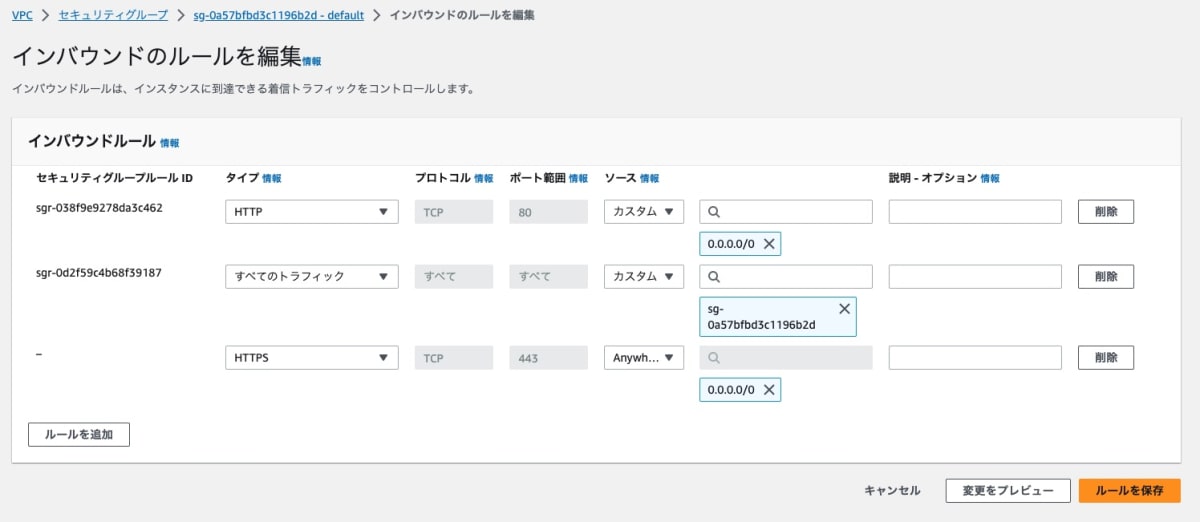This screenshot has height=522, width=1200.
Task: Remove the 0.0.0.0/0 tag from the HTTP rule
Action: click(x=769, y=243)
